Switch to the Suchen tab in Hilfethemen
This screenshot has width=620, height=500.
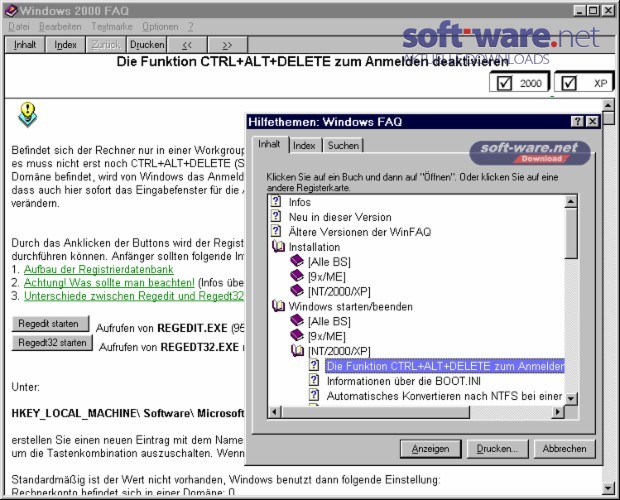point(343,146)
